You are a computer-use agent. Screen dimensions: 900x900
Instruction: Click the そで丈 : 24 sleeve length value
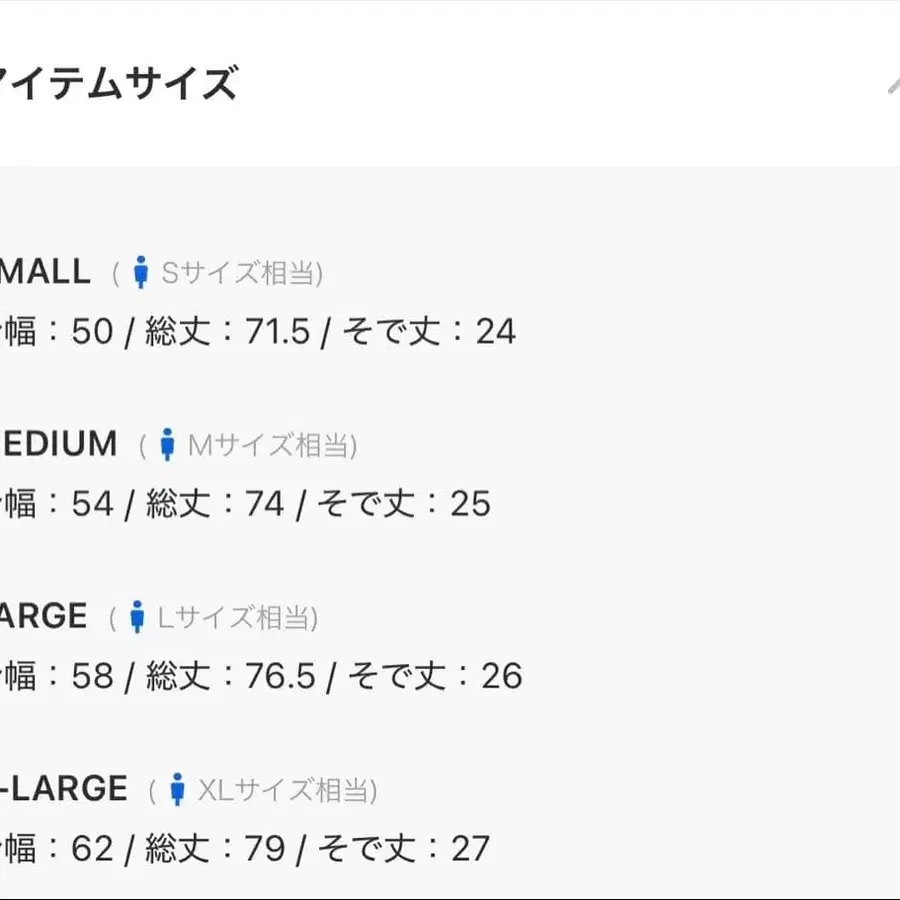click(x=429, y=332)
